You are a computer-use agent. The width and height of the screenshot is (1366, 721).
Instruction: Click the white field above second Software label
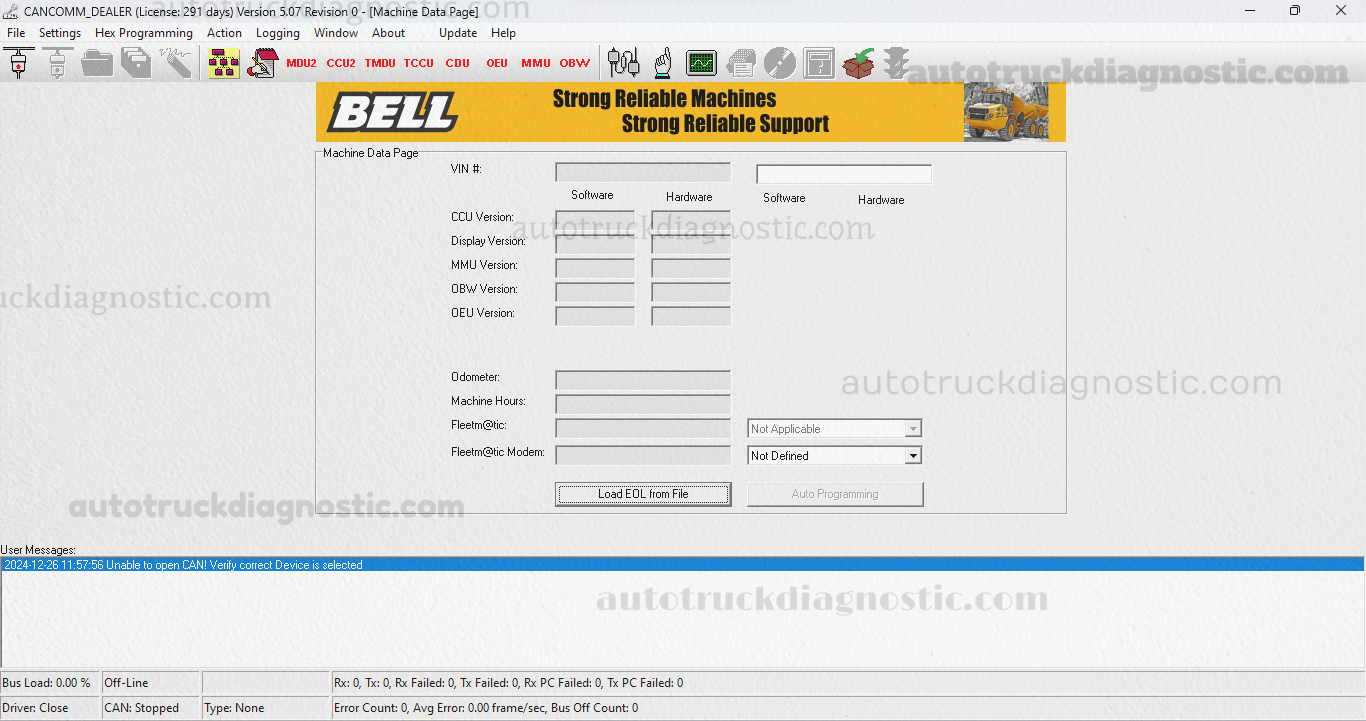[x=844, y=174]
